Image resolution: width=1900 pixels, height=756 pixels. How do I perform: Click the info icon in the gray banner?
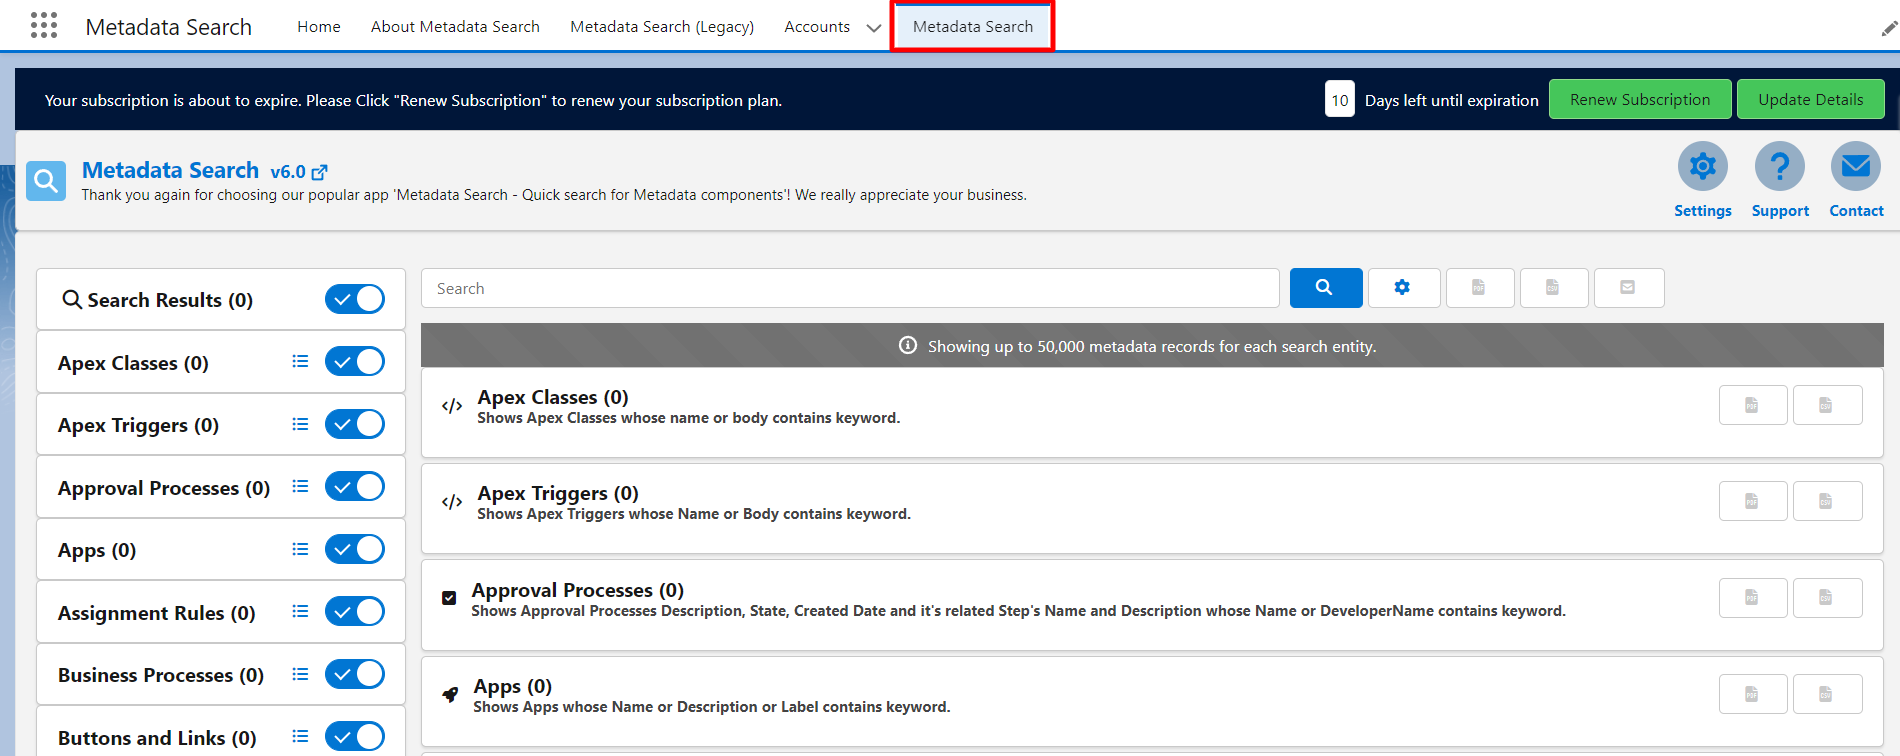click(x=908, y=345)
